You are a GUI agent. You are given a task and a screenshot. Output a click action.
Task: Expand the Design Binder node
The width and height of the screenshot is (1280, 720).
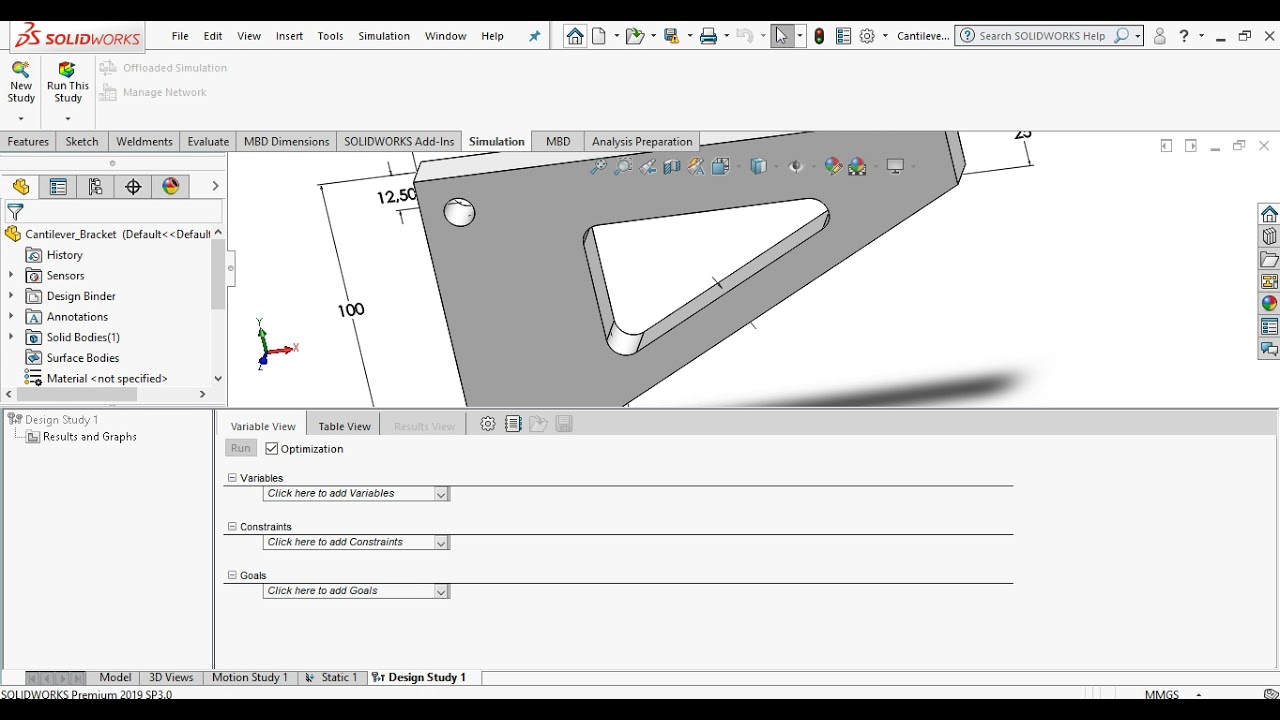[x=11, y=296]
